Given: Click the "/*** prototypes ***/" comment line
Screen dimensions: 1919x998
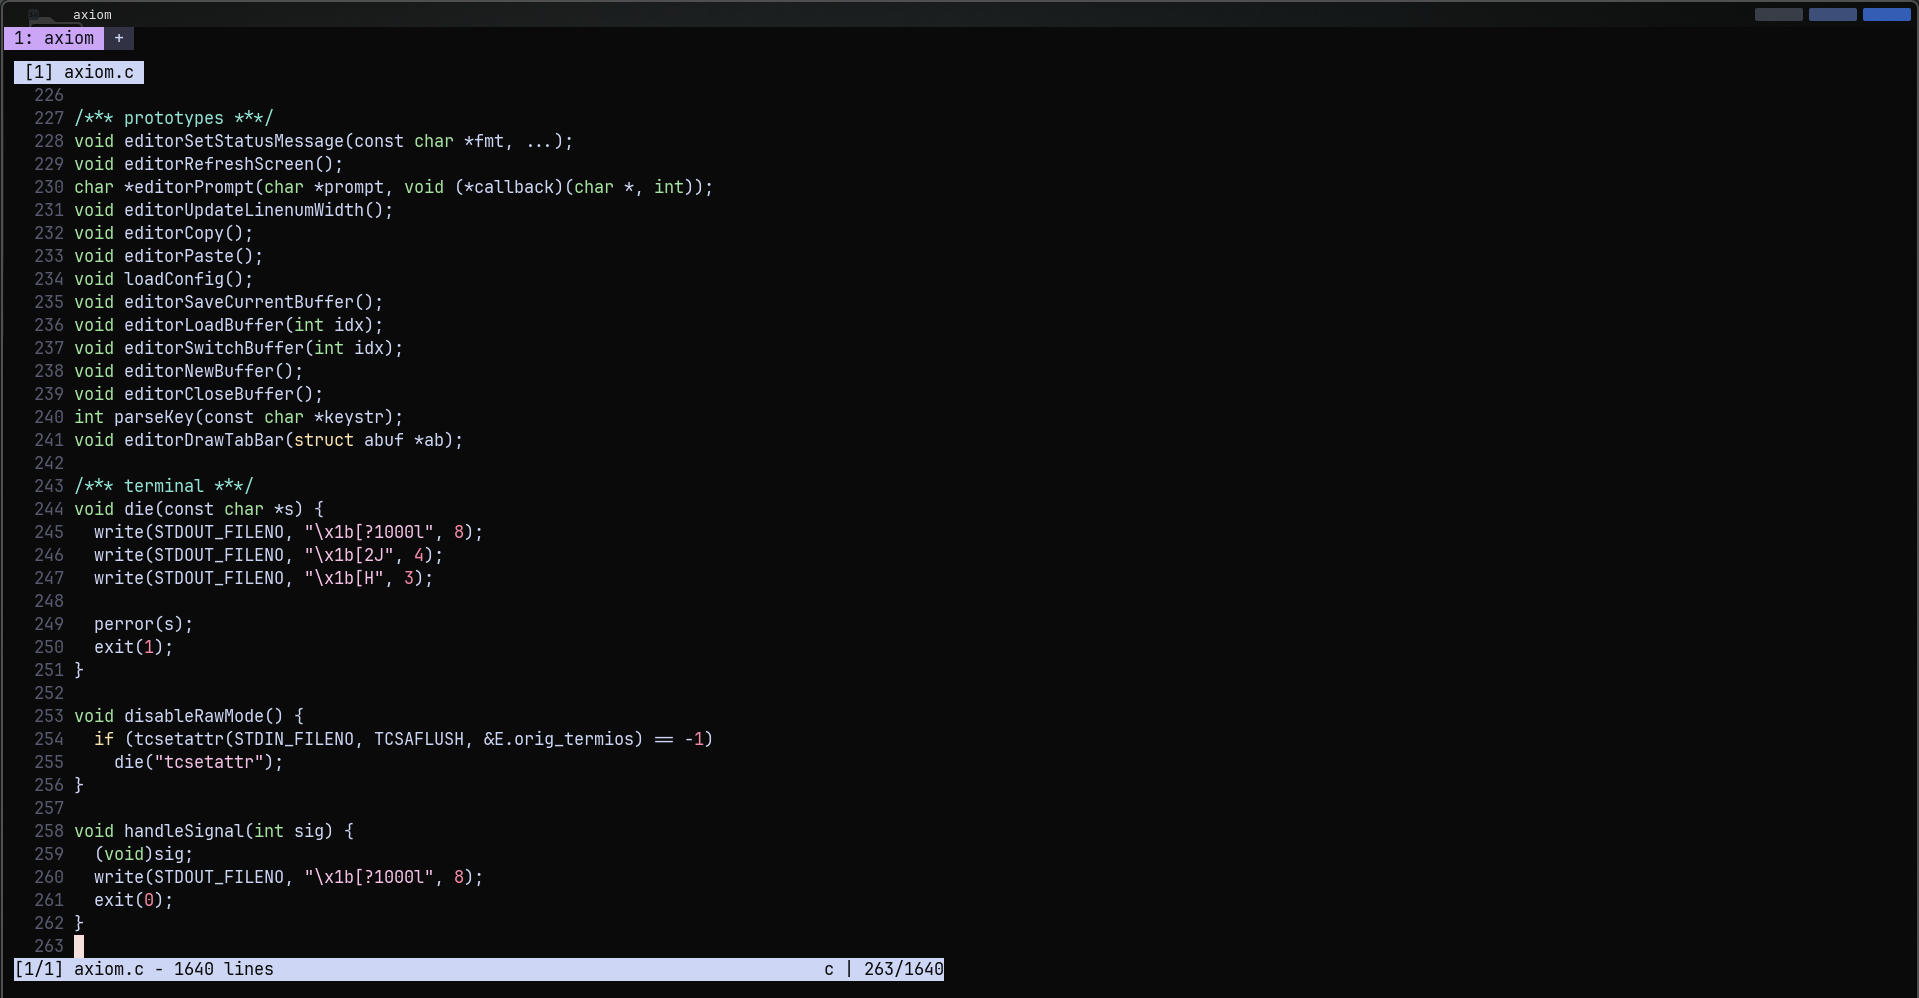Looking at the screenshot, I should (x=173, y=118).
